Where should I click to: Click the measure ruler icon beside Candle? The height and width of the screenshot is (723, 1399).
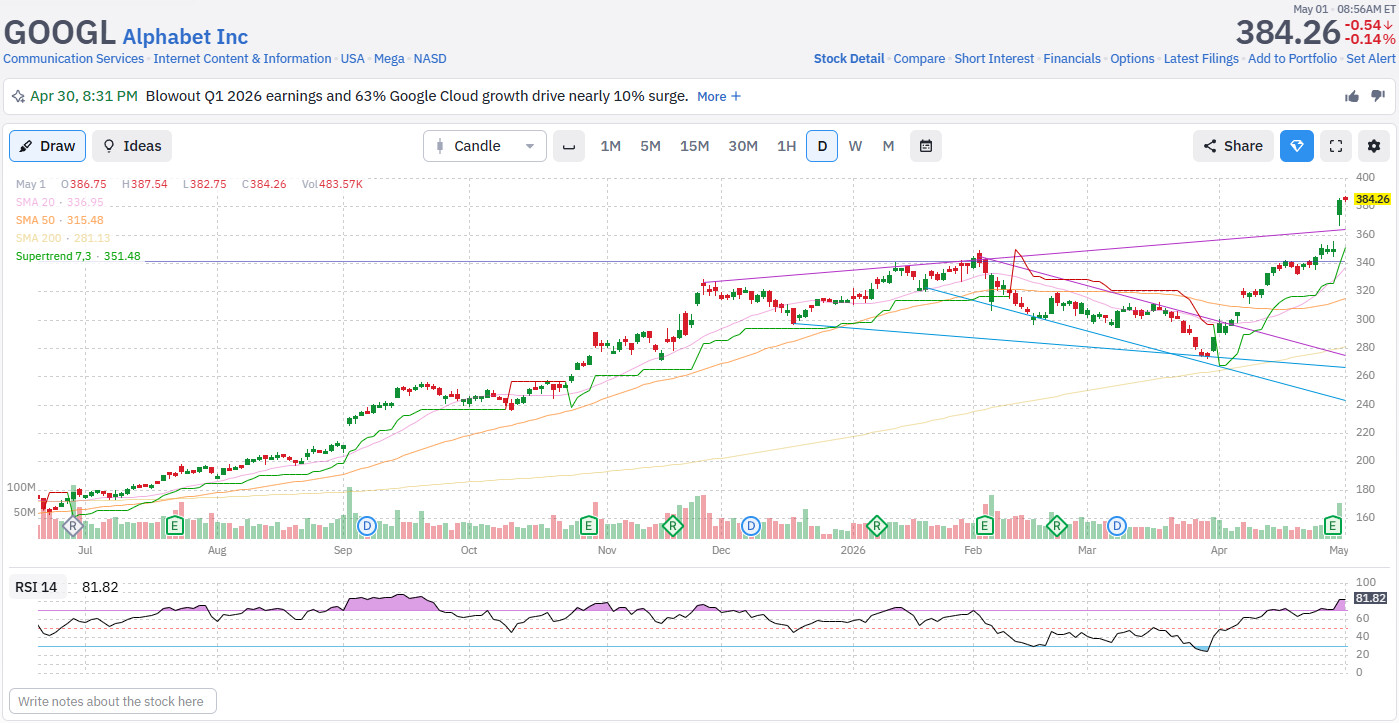click(x=569, y=146)
